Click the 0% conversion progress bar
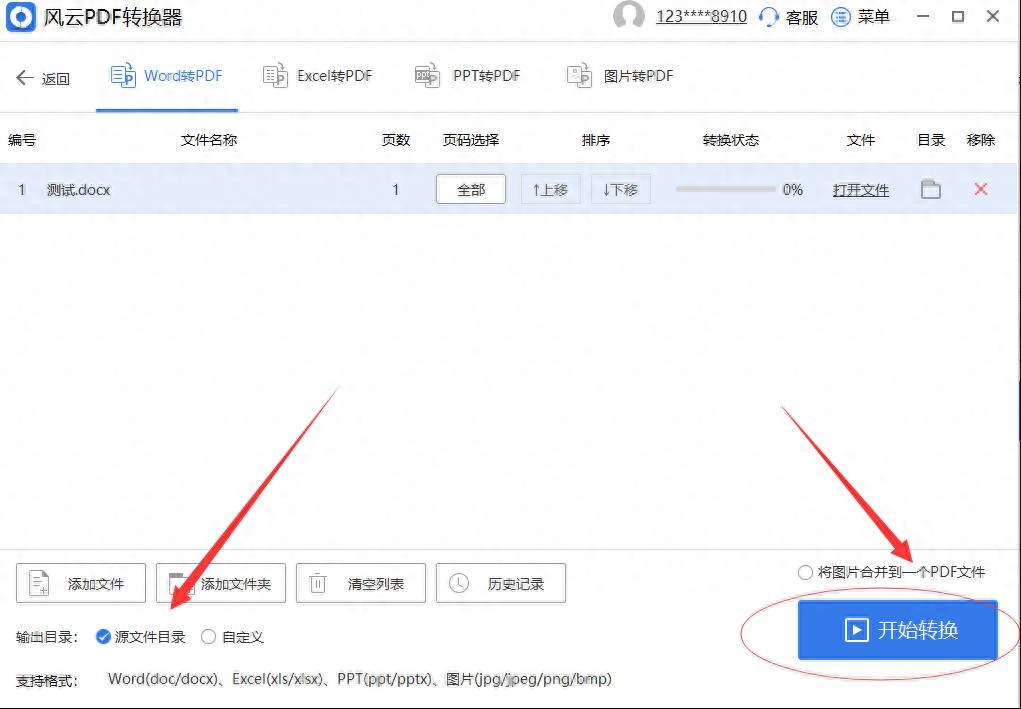The width and height of the screenshot is (1021, 709). click(726, 189)
